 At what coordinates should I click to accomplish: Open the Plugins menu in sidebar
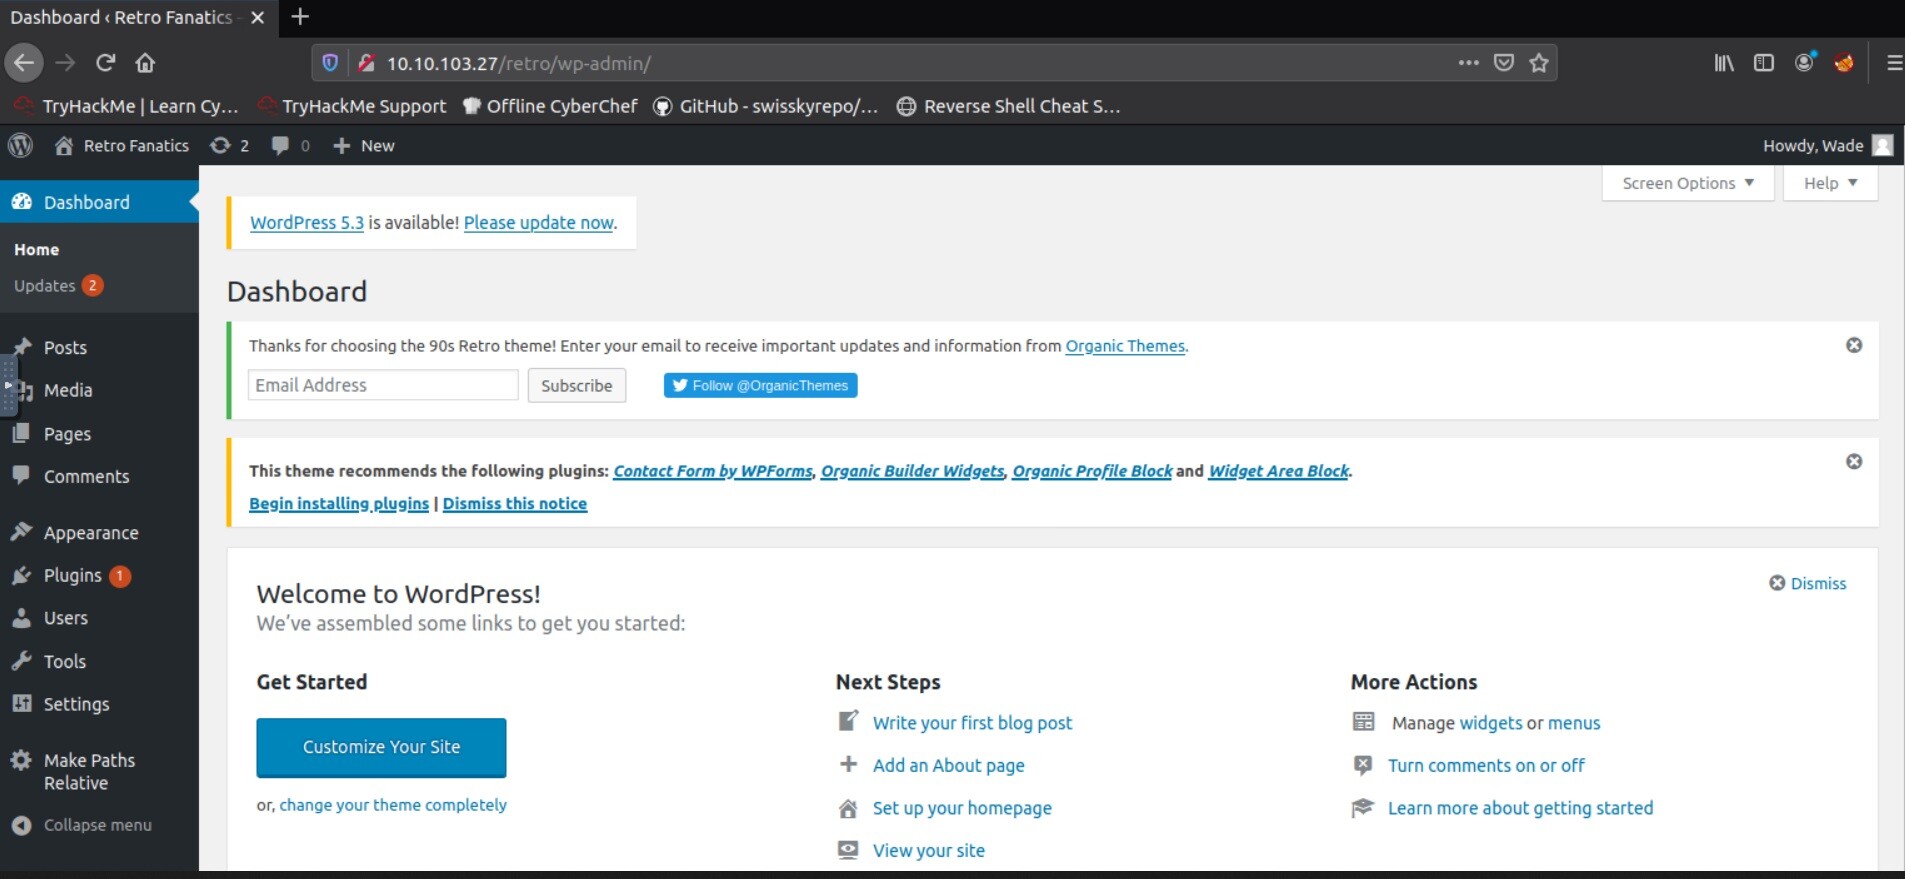[x=72, y=576]
